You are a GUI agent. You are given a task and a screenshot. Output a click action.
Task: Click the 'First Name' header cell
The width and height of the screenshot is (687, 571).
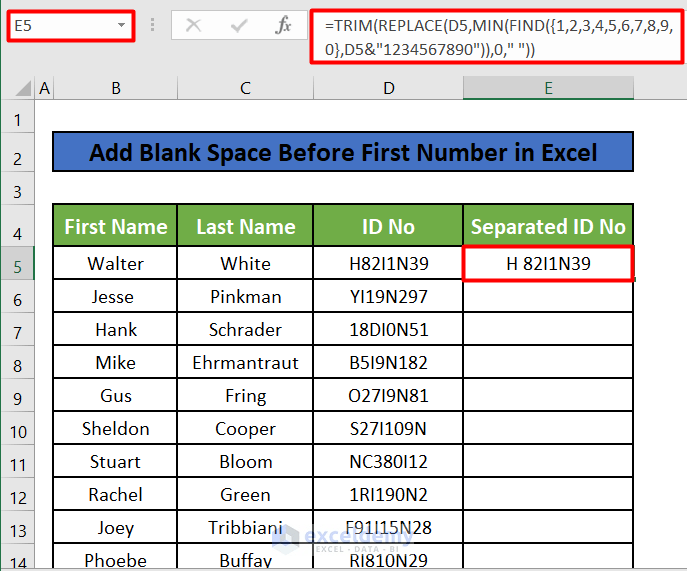pos(115,226)
